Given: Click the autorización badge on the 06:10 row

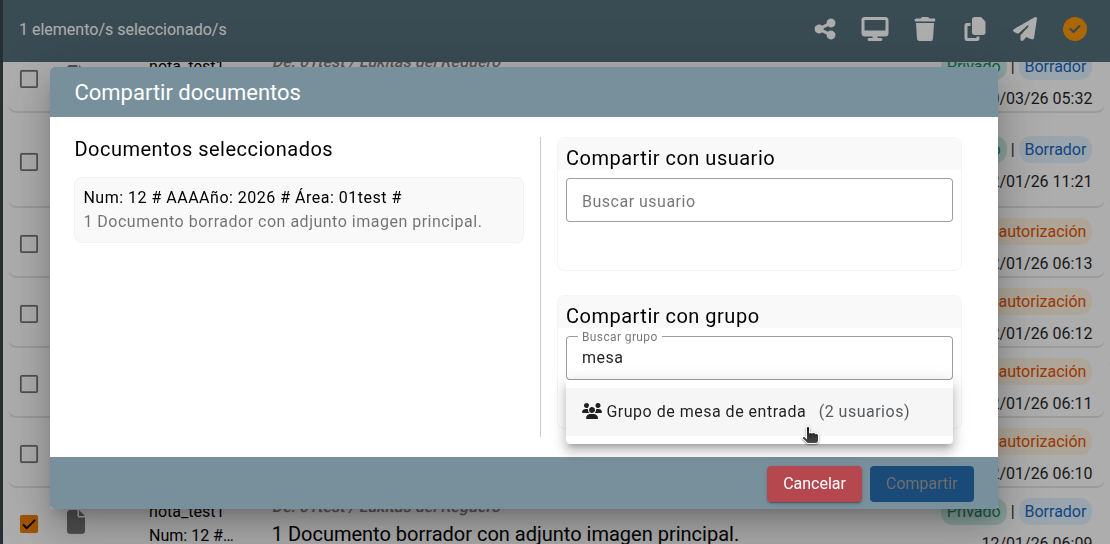Looking at the screenshot, I should [x=1044, y=441].
